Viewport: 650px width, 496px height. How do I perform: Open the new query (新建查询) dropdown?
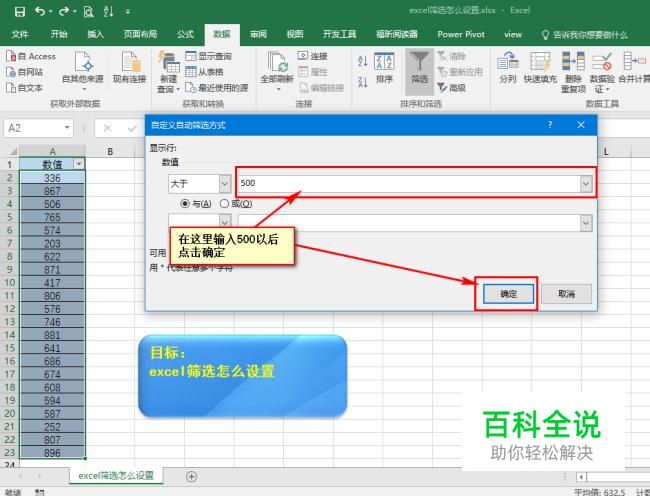(168, 73)
